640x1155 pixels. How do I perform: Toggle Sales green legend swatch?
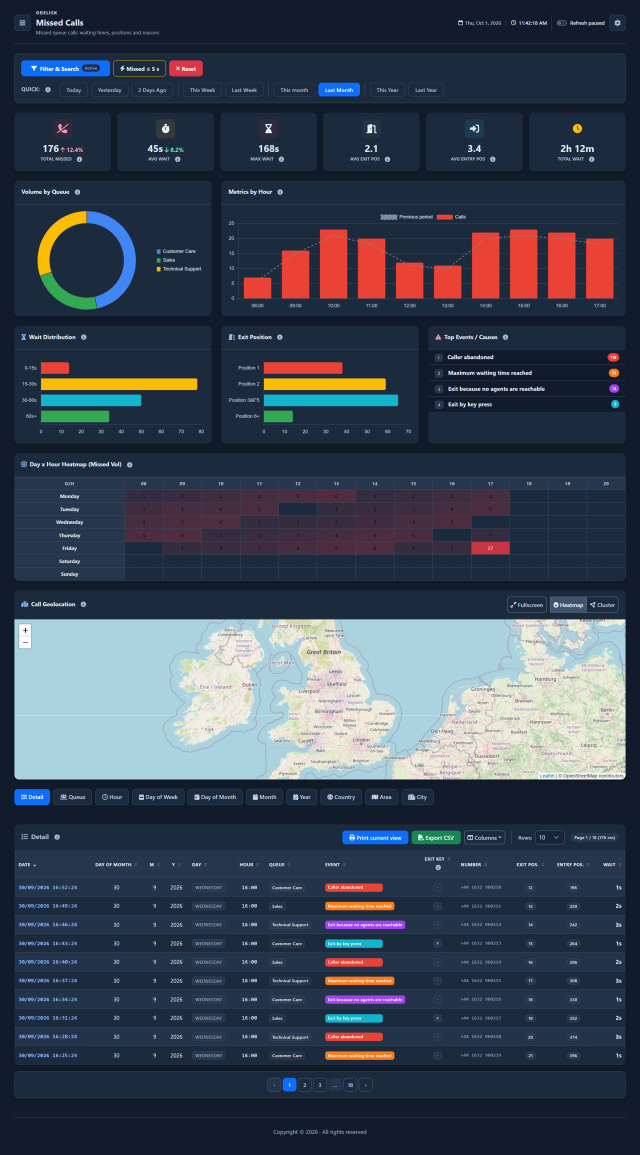(158, 260)
